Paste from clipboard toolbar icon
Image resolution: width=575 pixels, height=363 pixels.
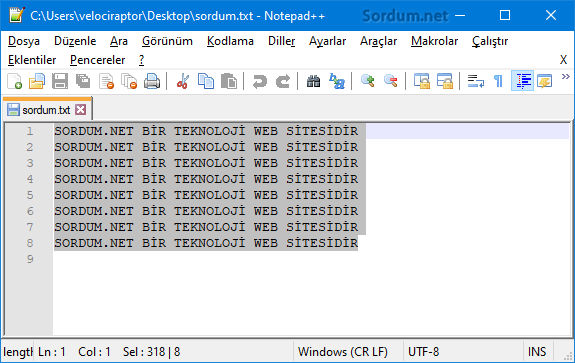point(229,81)
